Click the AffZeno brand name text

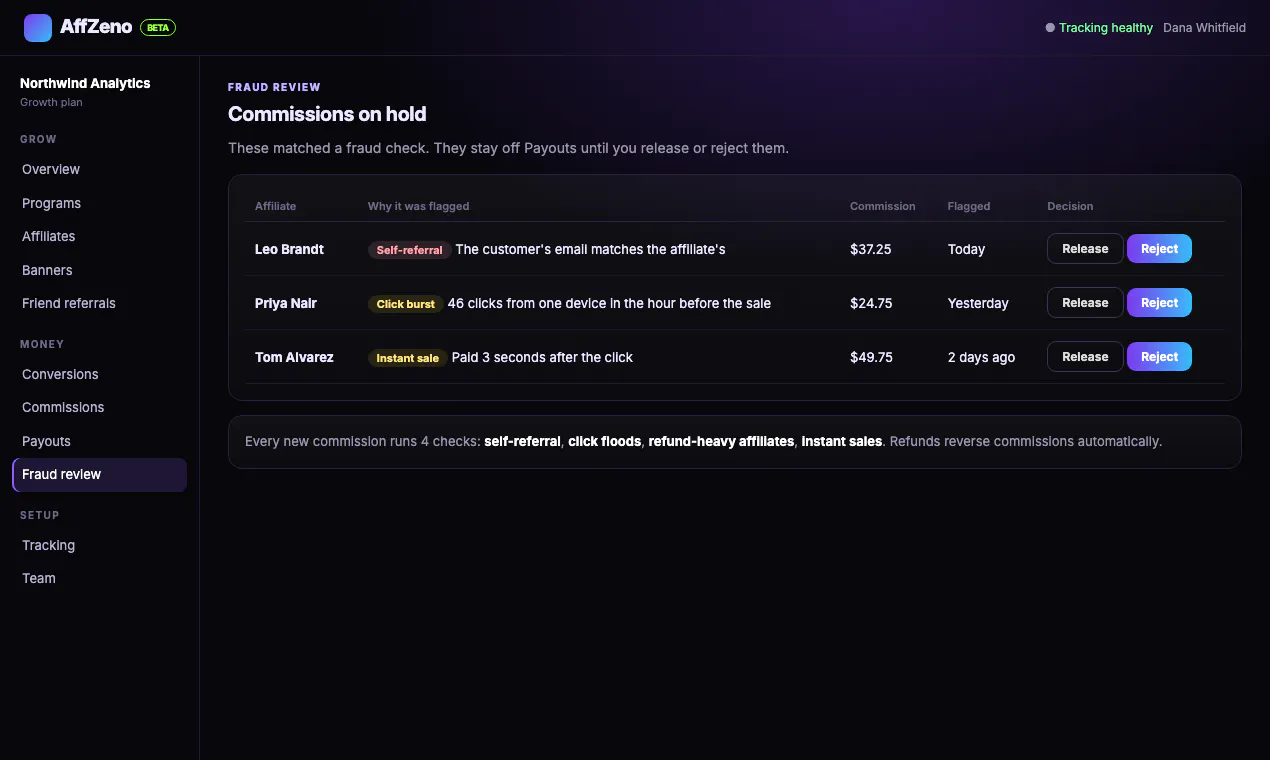point(96,27)
